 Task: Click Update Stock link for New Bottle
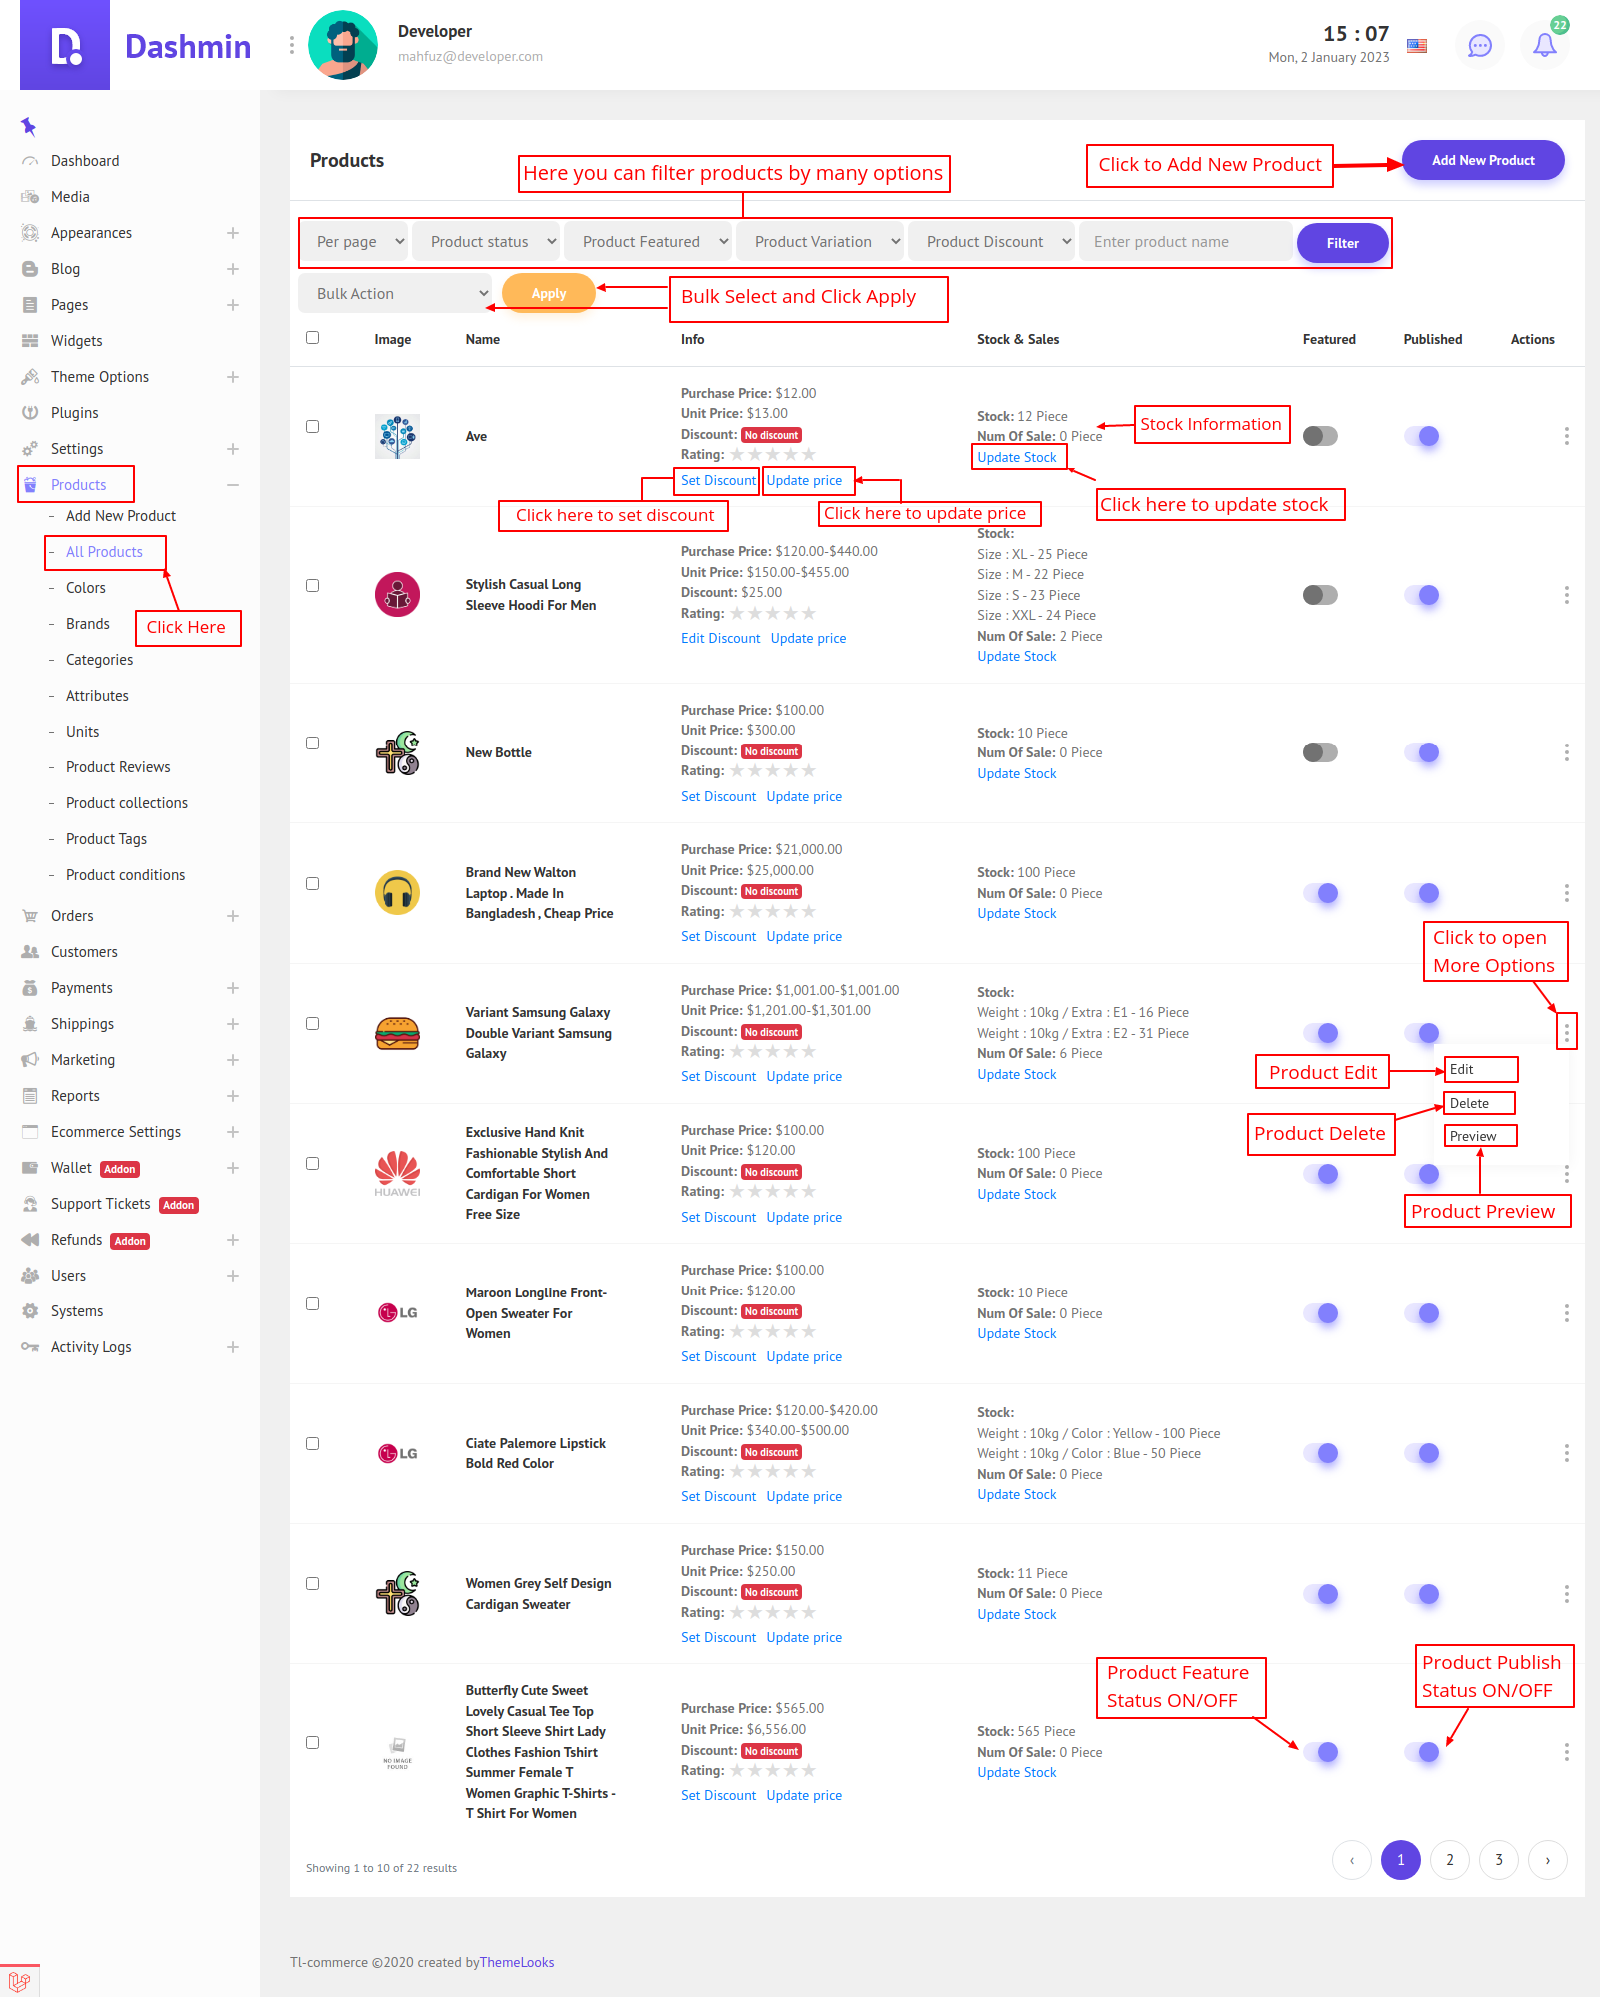coord(1016,773)
